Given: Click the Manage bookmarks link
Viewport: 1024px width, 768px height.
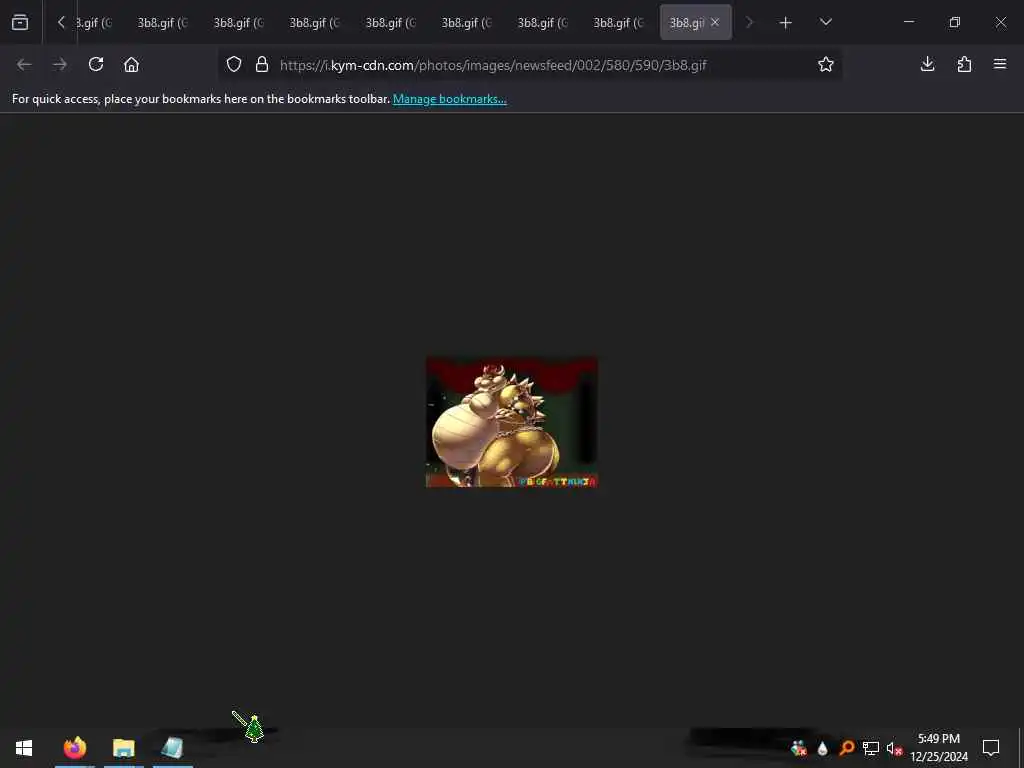Looking at the screenshot, I should pyautogui.click(x=449, y=99).
